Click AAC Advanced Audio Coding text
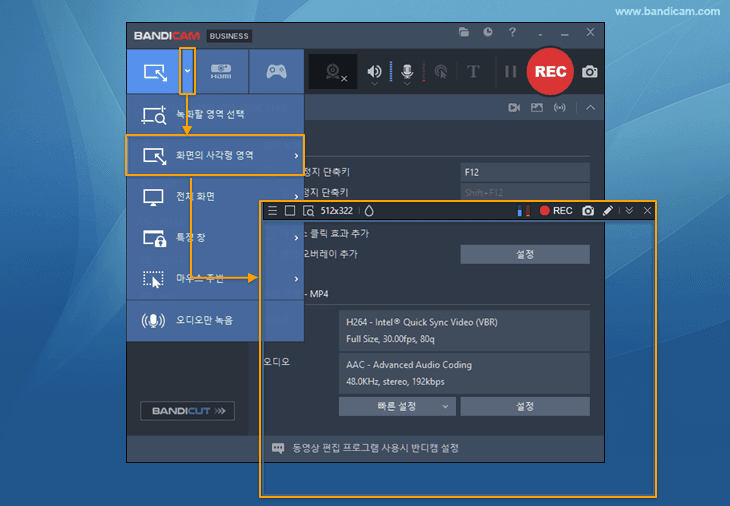 point(409,365)
